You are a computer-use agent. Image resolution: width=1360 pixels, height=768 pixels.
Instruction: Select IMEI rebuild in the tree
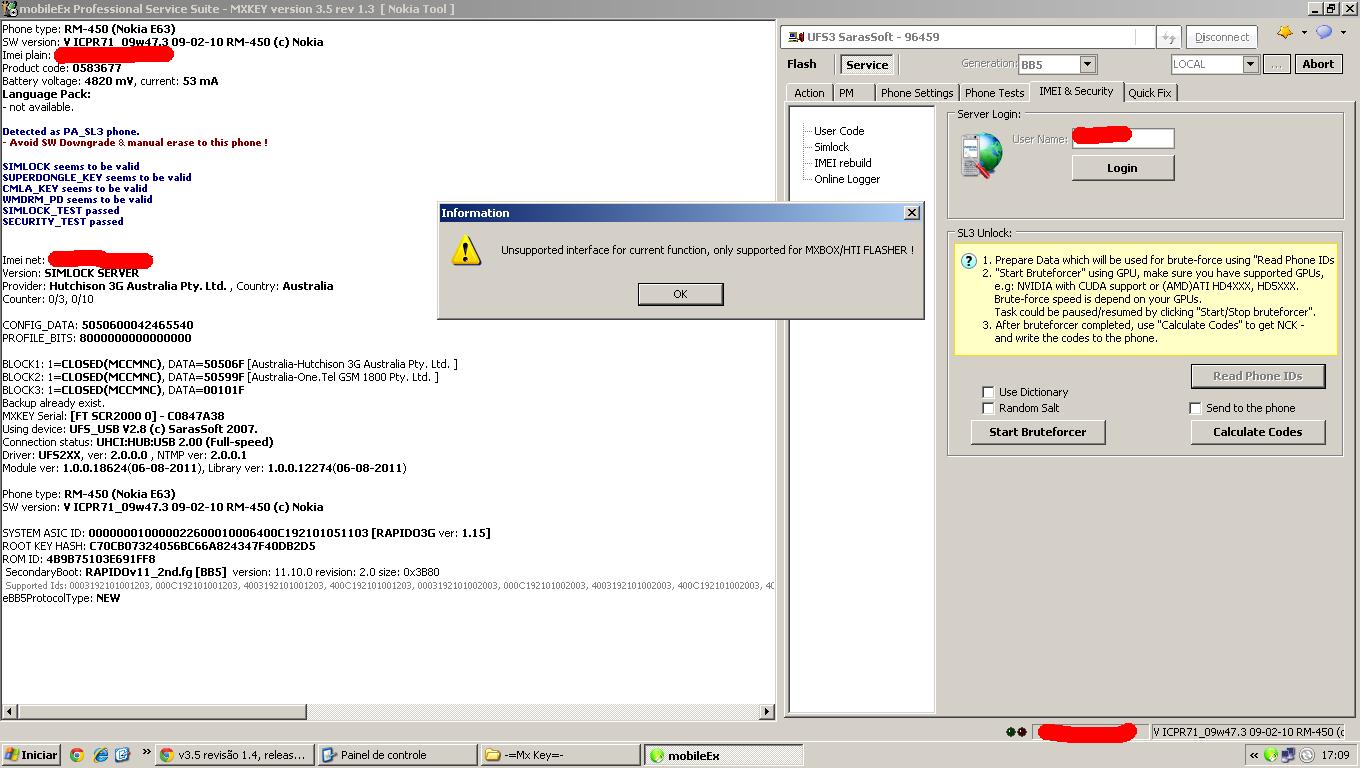point(842,163)
